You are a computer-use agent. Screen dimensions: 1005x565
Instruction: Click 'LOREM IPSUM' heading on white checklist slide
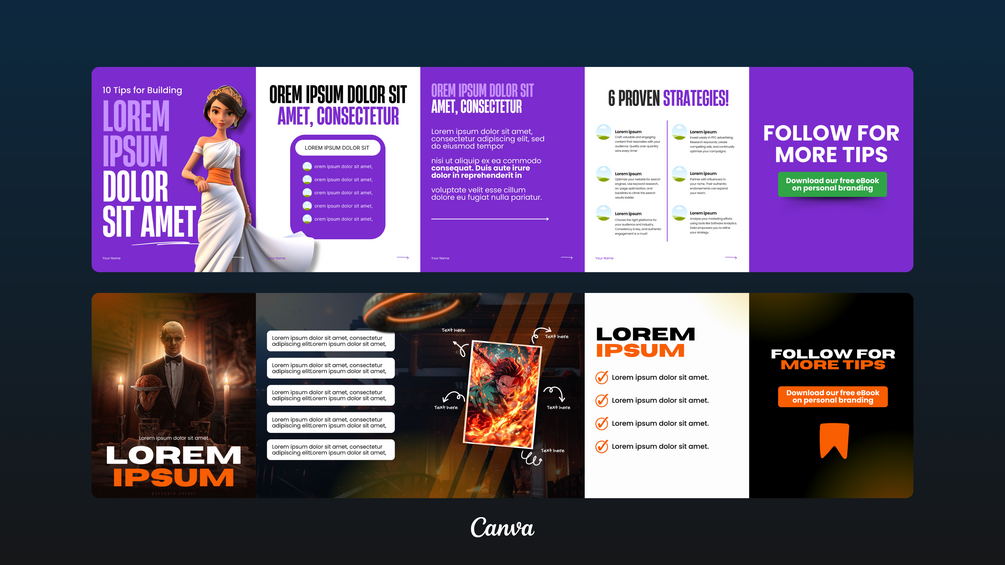coord(645,343)
